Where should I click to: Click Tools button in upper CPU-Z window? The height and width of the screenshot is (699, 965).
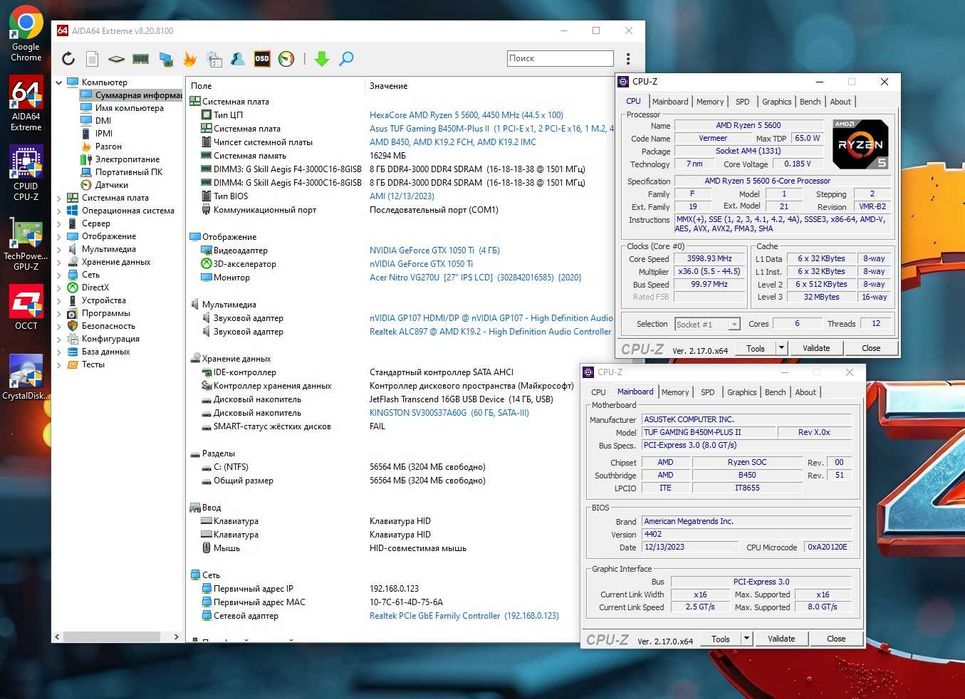pyautogui.click(x=756, y=348)
